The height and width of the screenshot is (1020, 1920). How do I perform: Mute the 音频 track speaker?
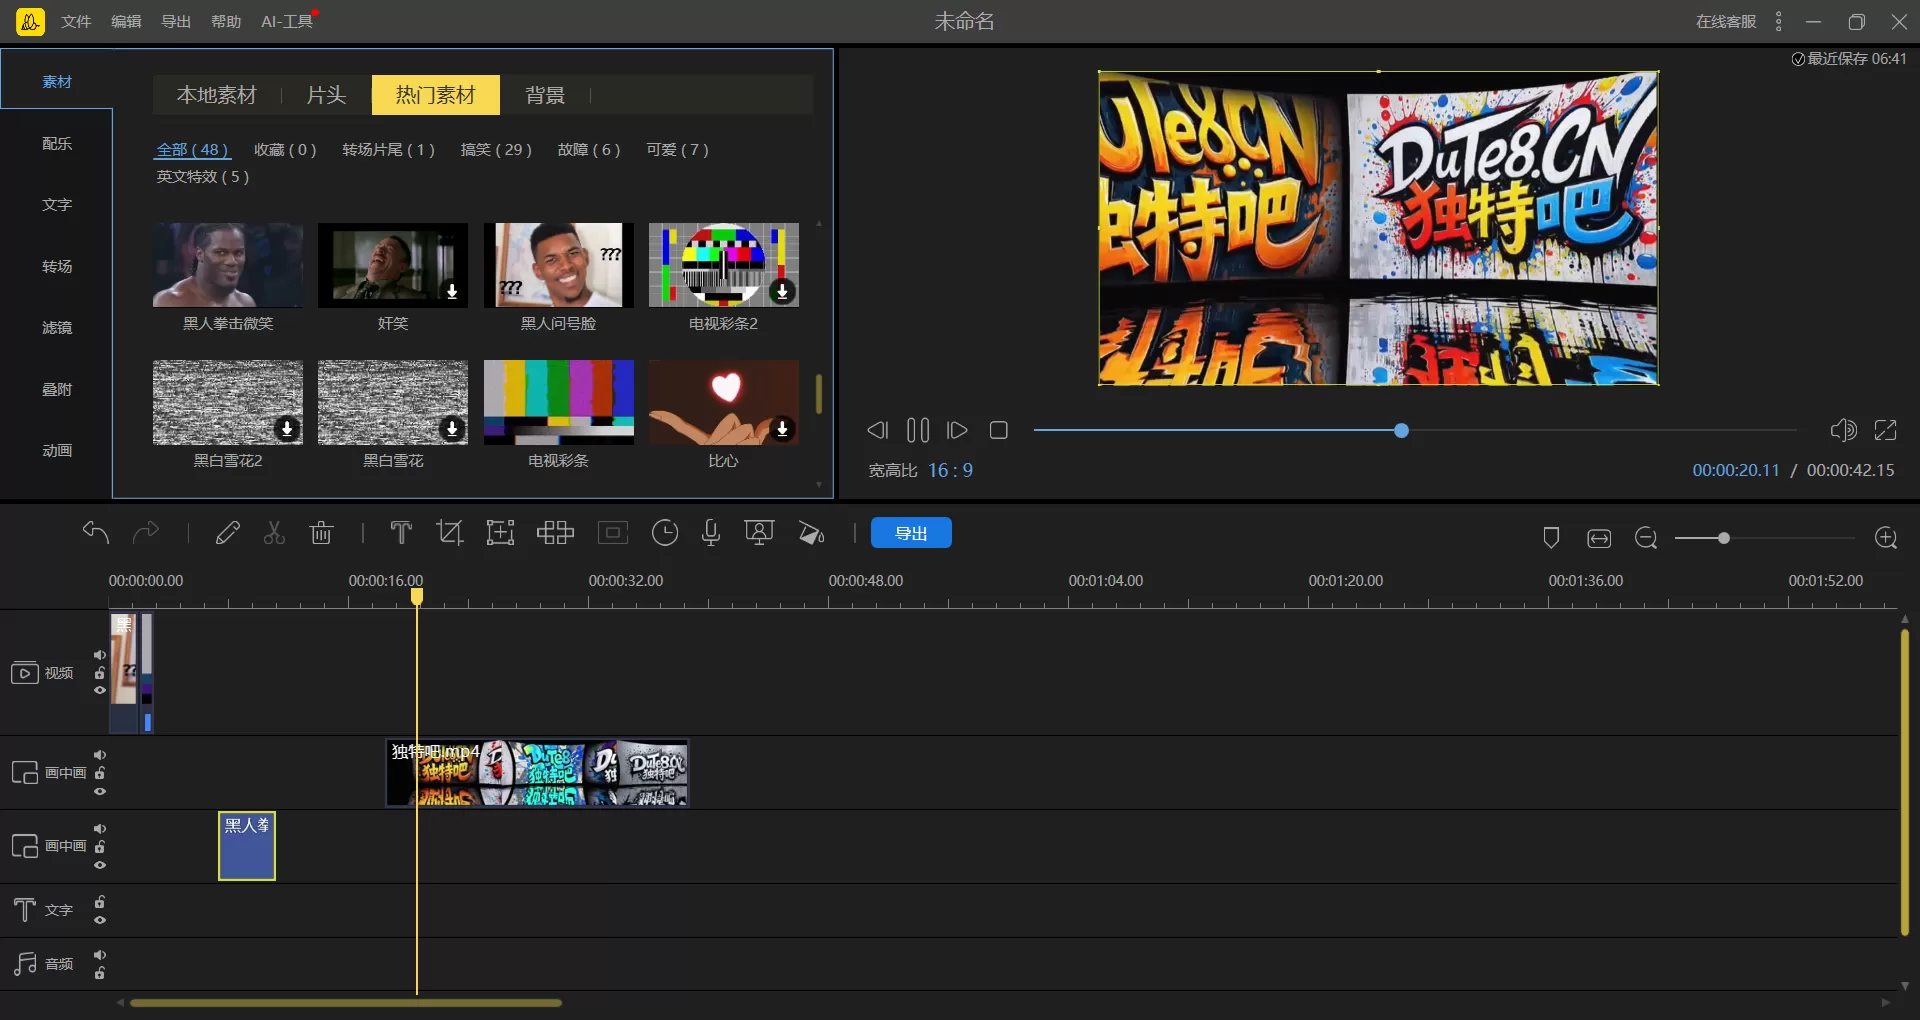100,955
